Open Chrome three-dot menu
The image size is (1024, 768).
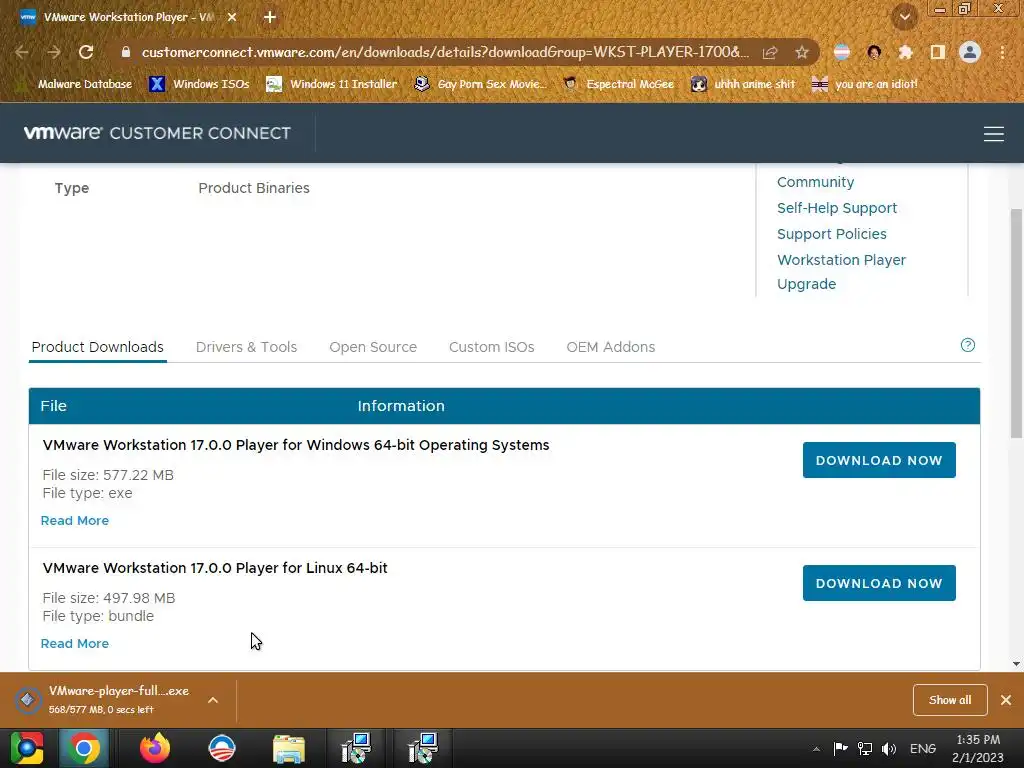(x=1002, y=52)
